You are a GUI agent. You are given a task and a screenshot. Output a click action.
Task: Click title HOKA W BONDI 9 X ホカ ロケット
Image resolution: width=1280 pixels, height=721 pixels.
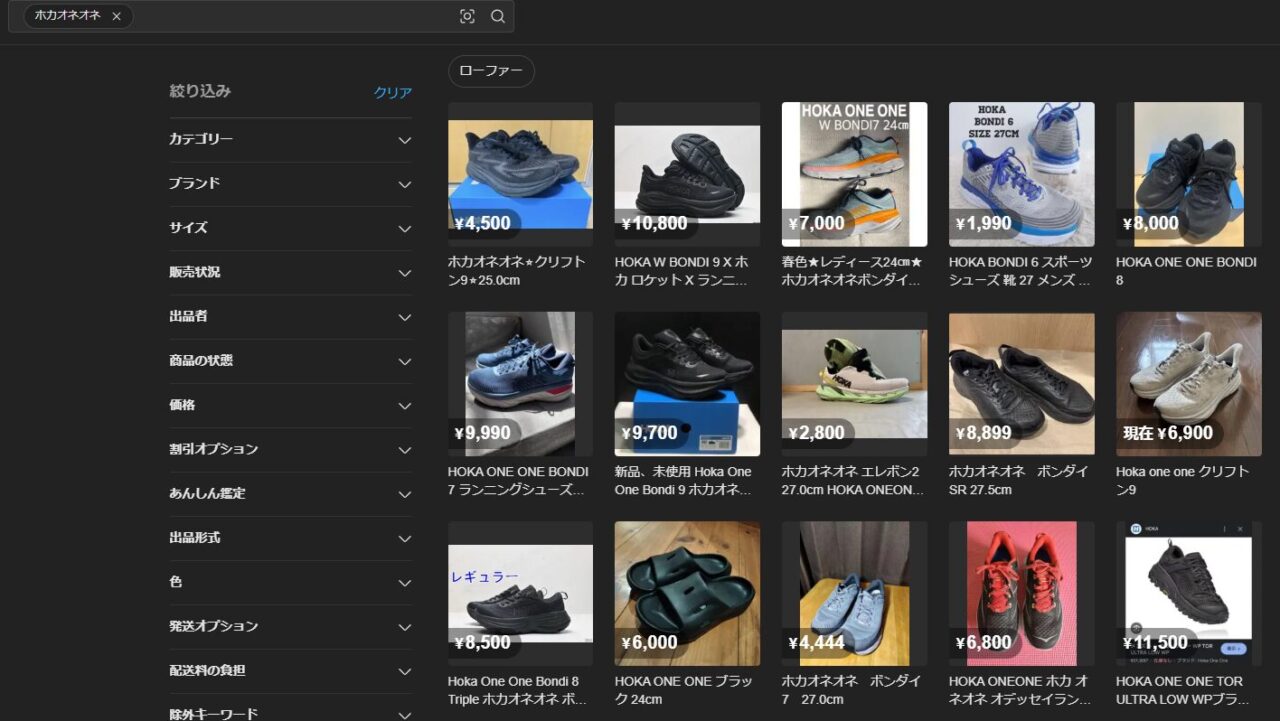click(x=682, y=271)
